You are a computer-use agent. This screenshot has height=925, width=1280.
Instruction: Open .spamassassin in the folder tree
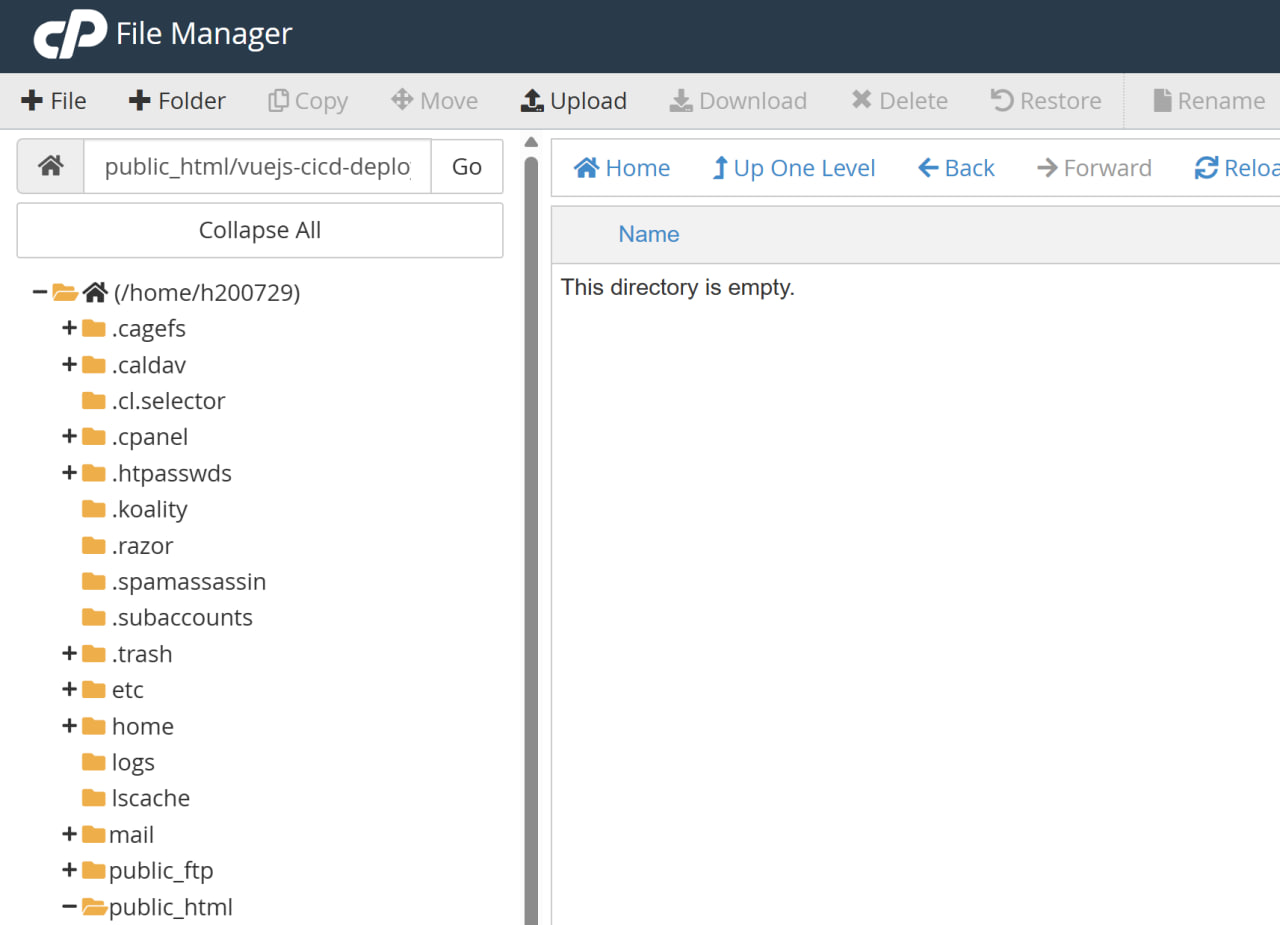pos(189,581)
